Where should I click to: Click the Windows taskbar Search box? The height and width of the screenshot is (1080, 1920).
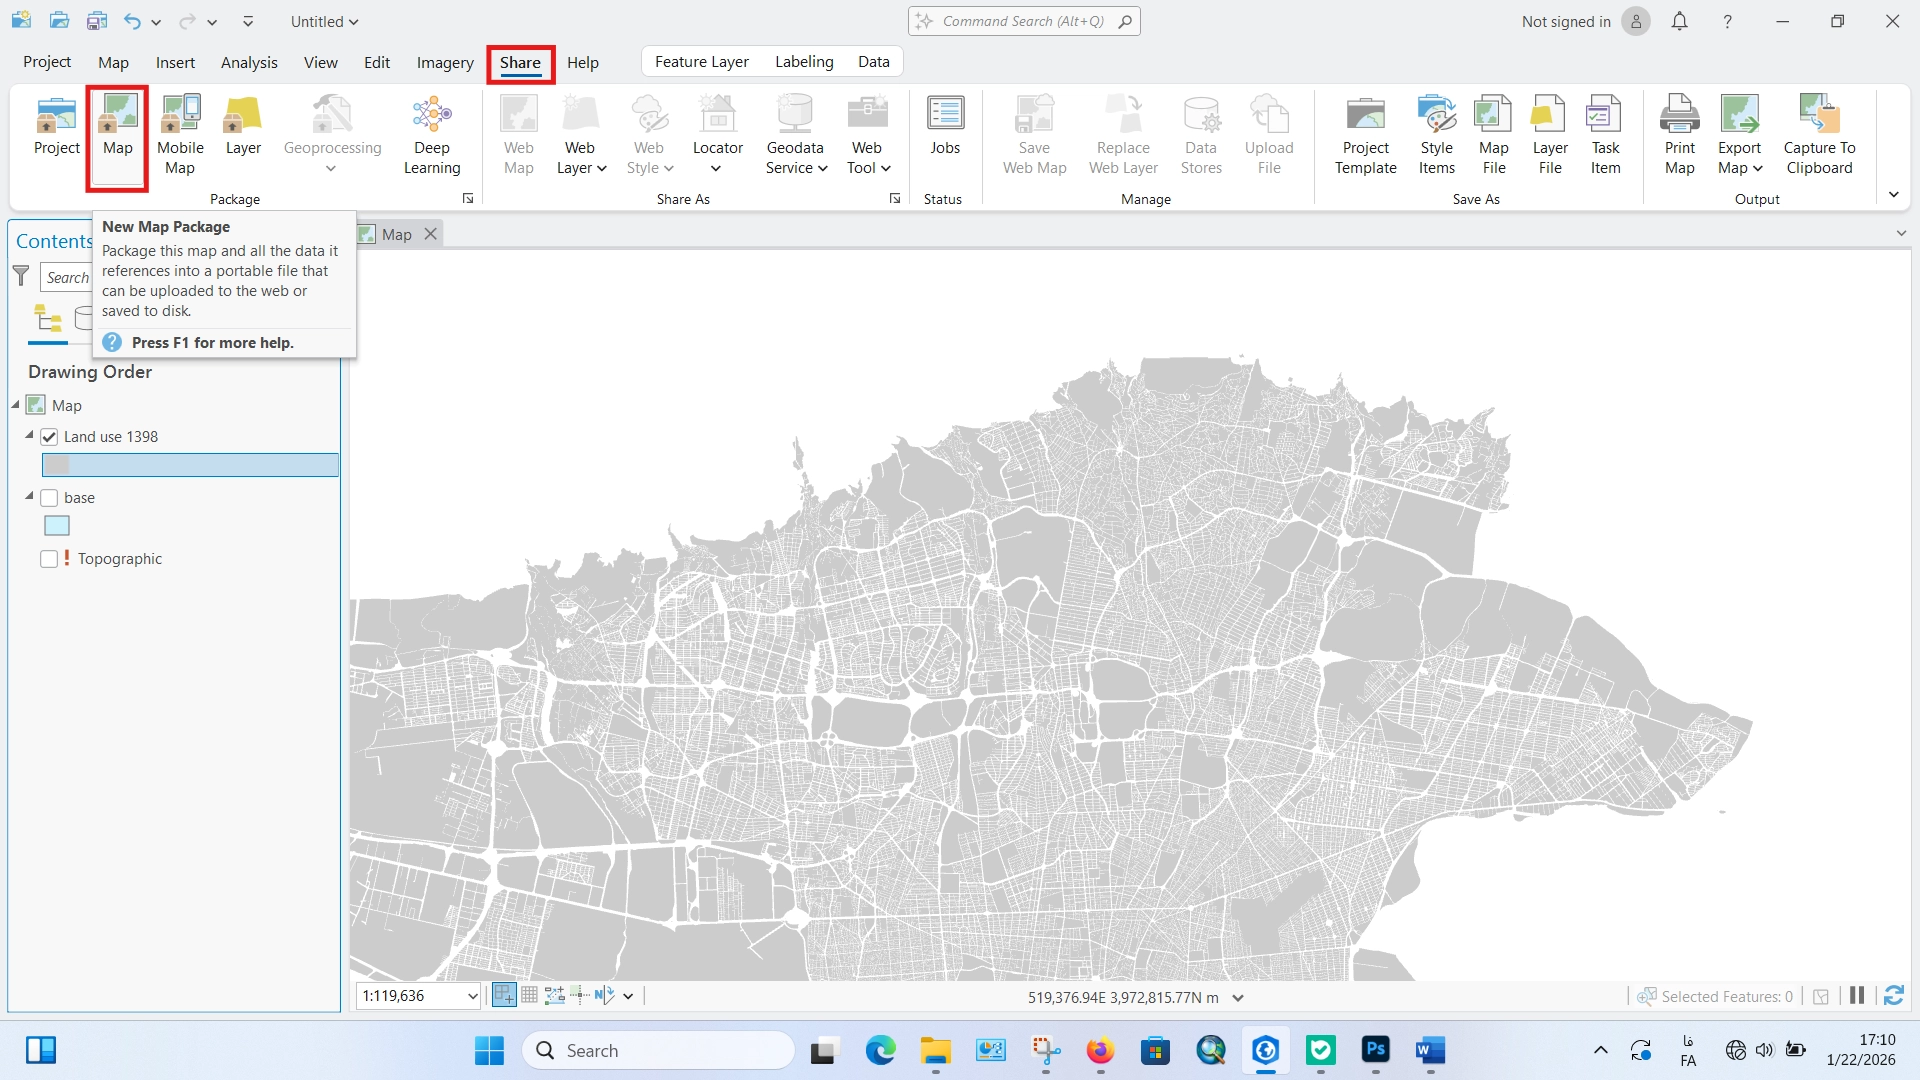pos(658,1050)
